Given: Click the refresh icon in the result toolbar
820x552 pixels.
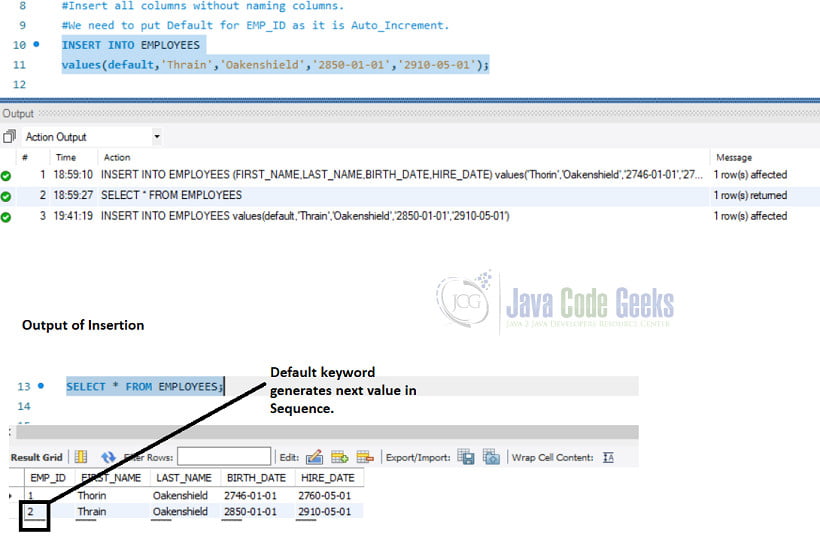Looking at the screenshot, I should click(108, 457).
